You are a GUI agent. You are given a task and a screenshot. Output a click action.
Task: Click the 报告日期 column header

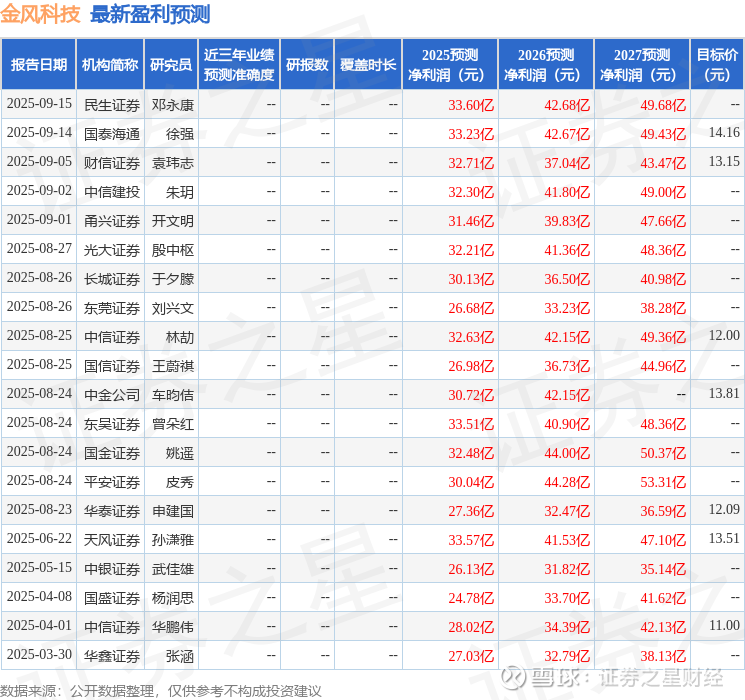point(38,65)
